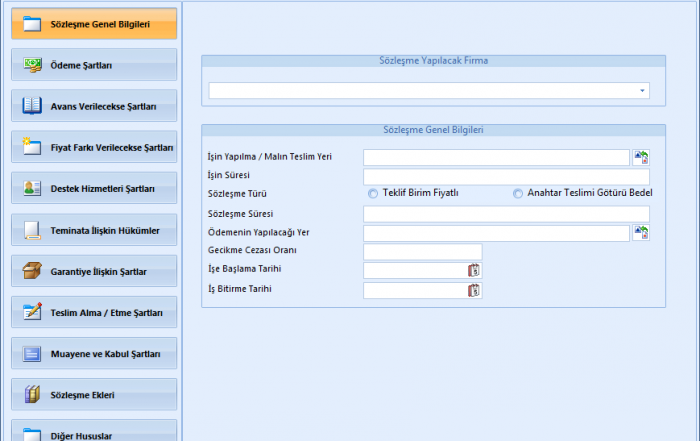The height and width of the screenshot is (441, 700).
Task: Focus the Sözleşme Süresi text field
Action: (x=506, y=214)
